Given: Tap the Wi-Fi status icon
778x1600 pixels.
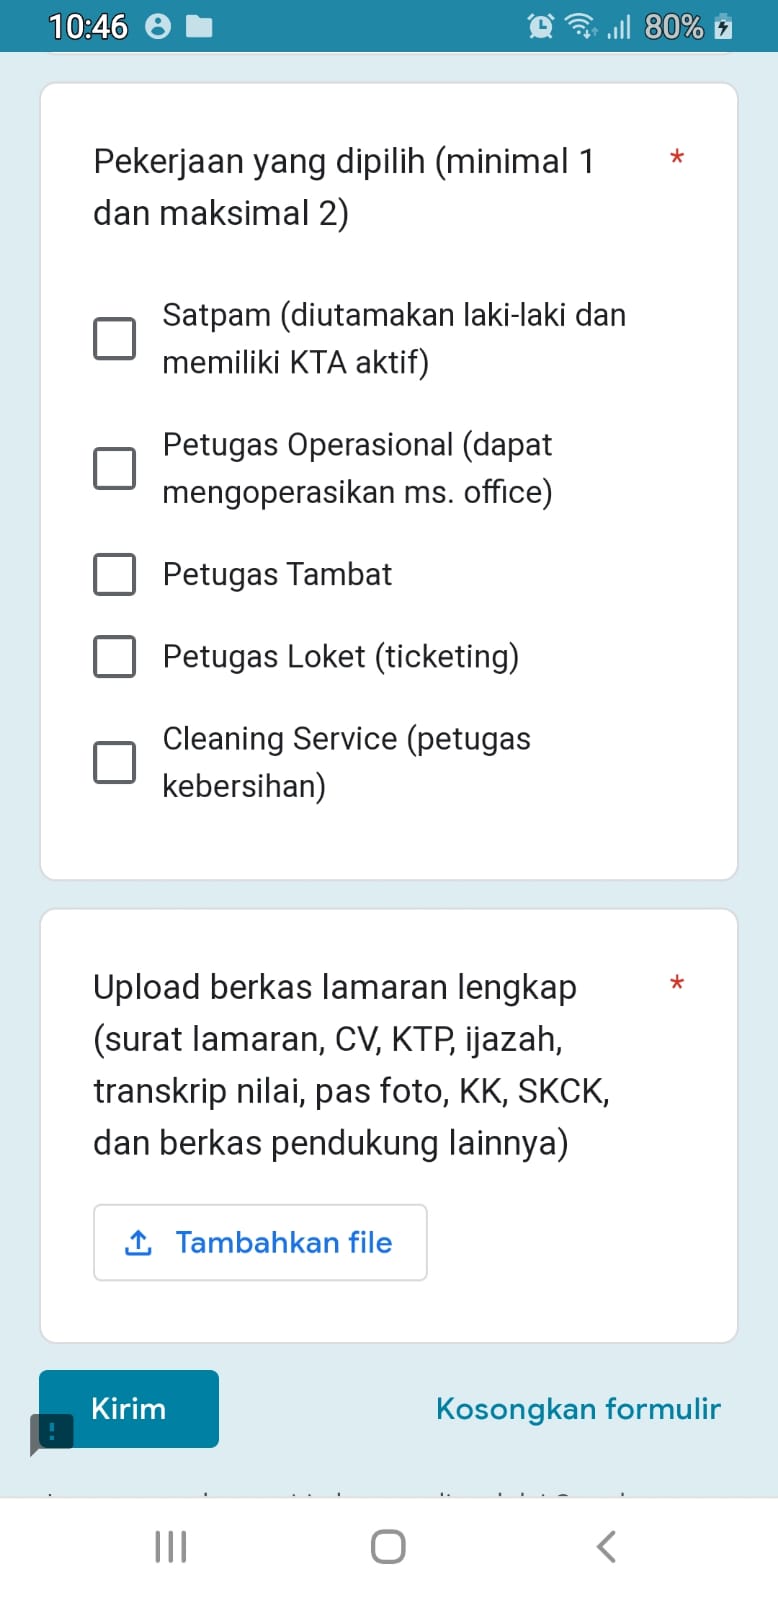Looking at the screenshot, I should coord(579,26).
